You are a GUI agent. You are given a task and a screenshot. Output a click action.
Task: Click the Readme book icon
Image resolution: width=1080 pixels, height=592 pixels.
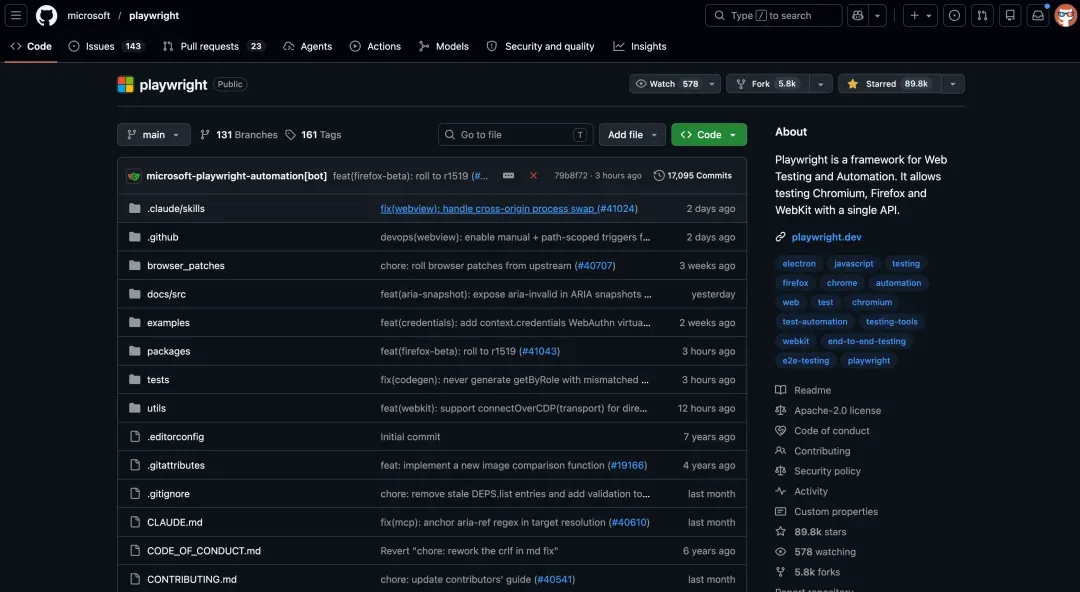(780, 390)
